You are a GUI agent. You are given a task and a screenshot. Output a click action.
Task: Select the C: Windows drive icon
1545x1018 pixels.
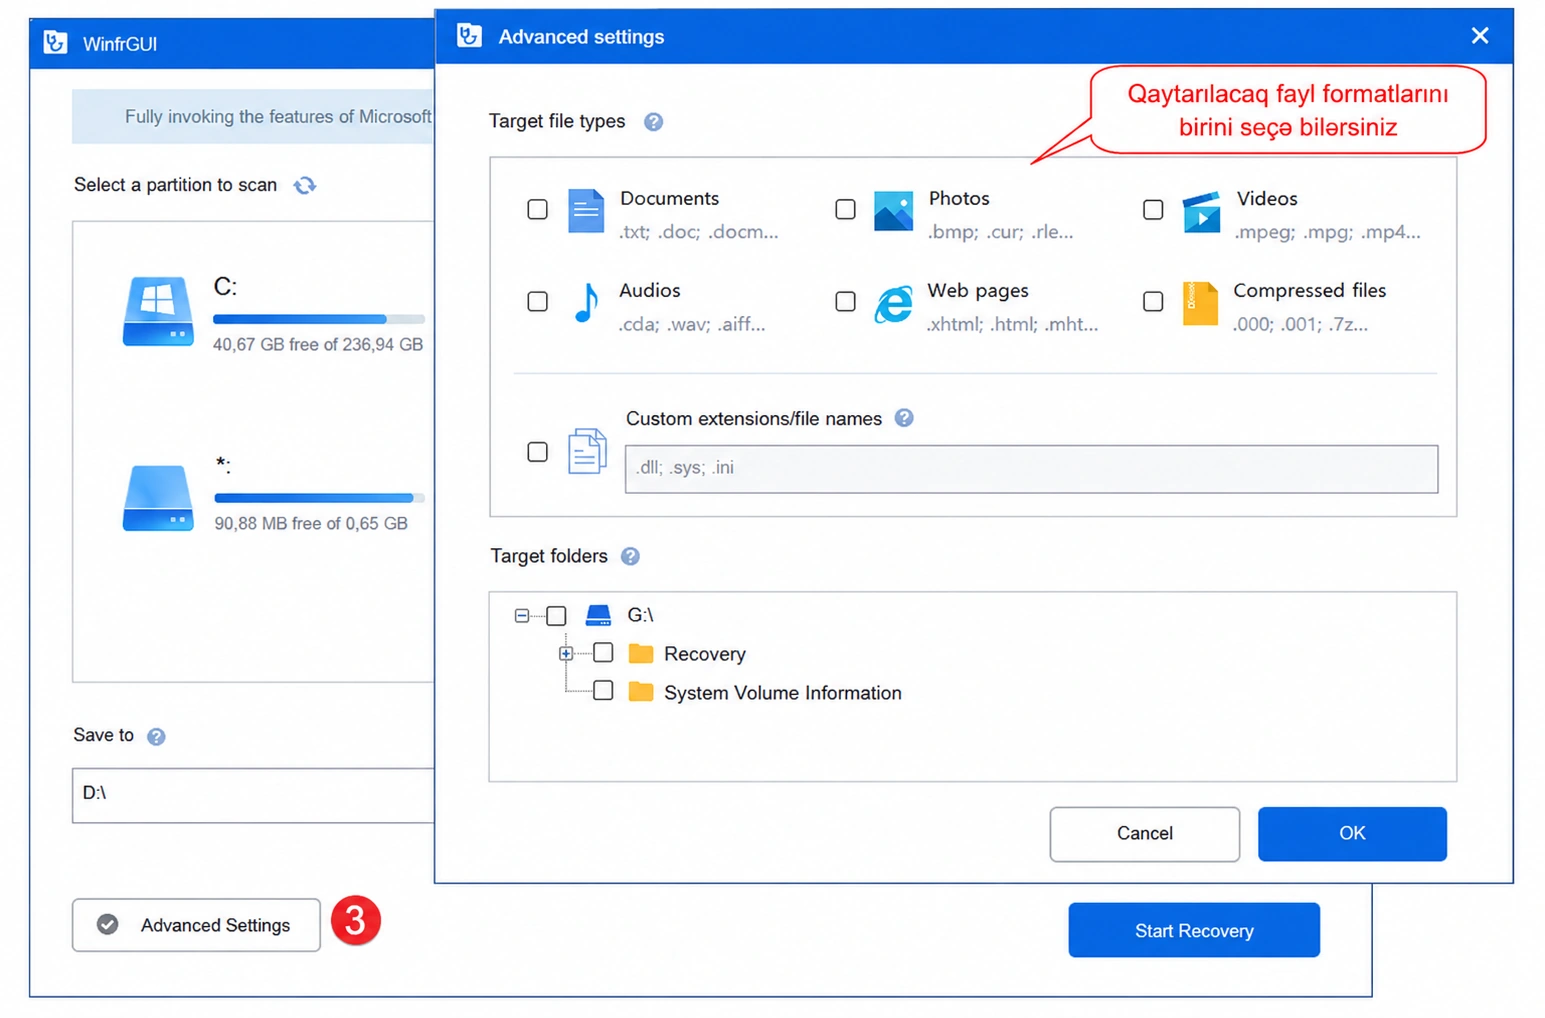[x=158, y=311]
